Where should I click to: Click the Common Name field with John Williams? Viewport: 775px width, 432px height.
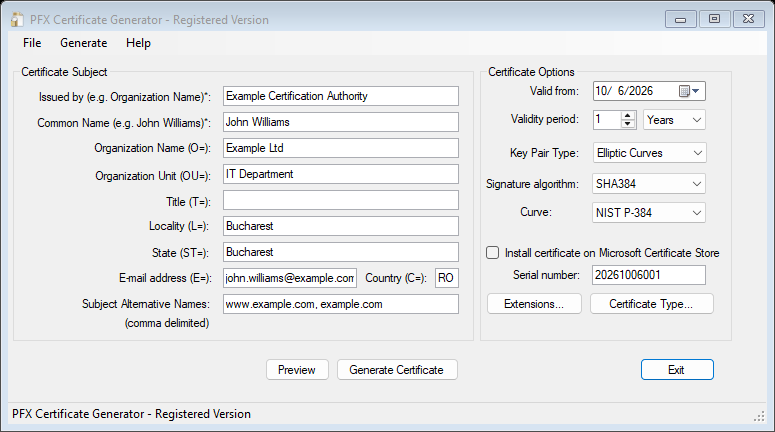[341, 122]
